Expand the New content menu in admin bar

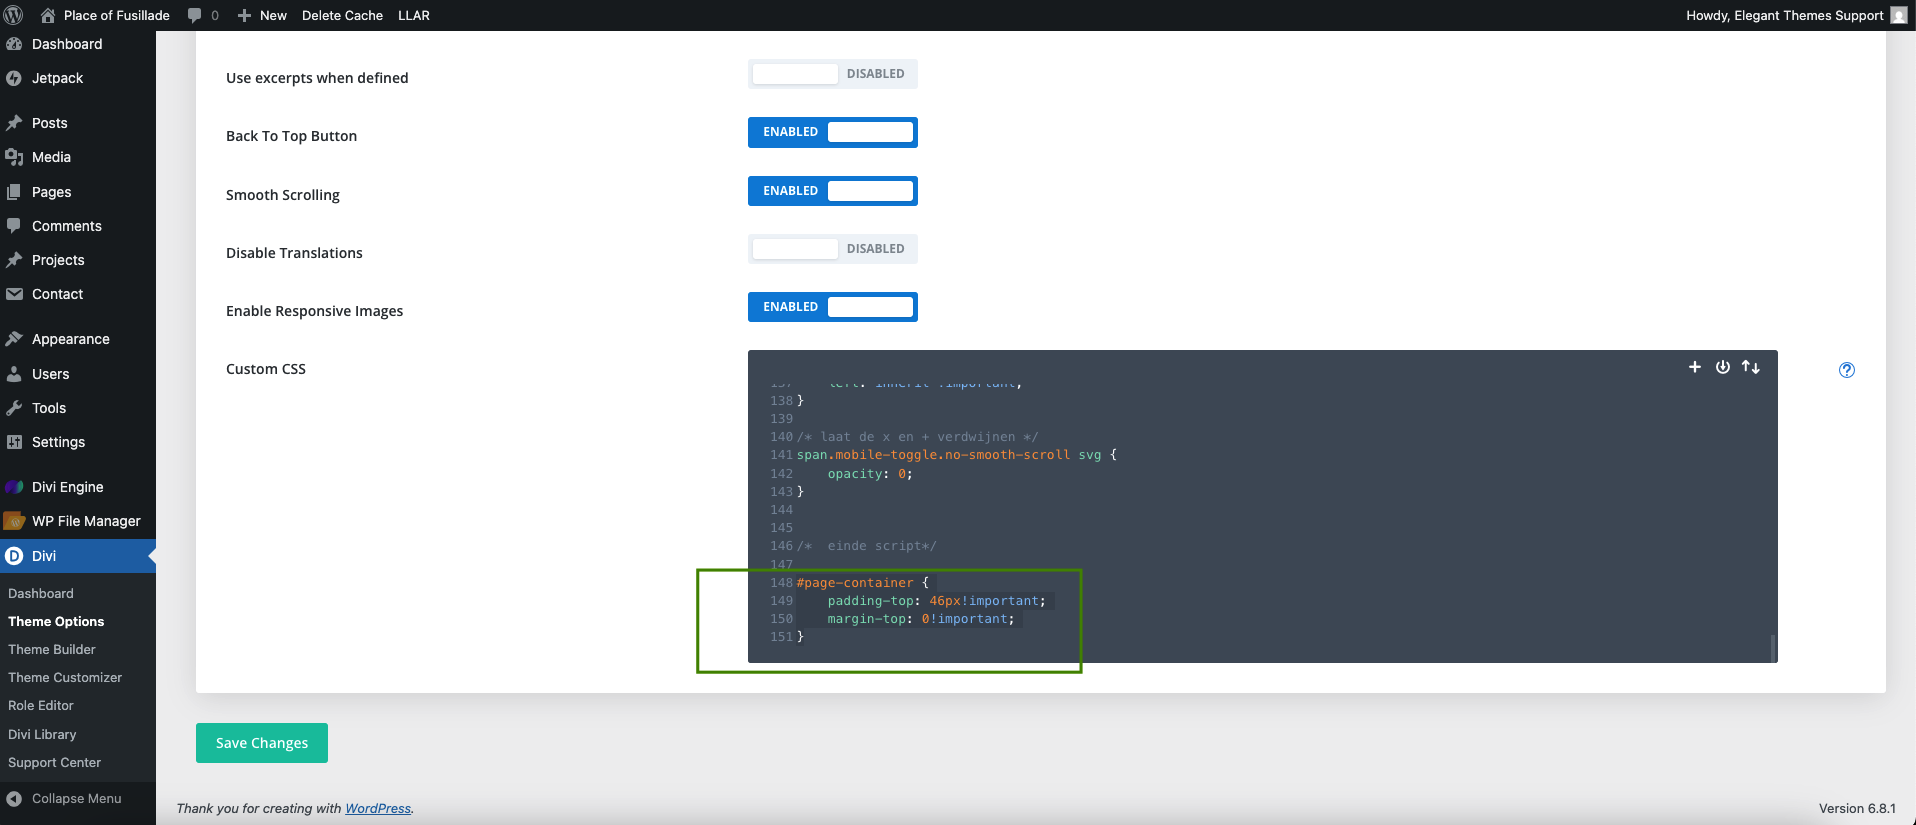(262, 15)
